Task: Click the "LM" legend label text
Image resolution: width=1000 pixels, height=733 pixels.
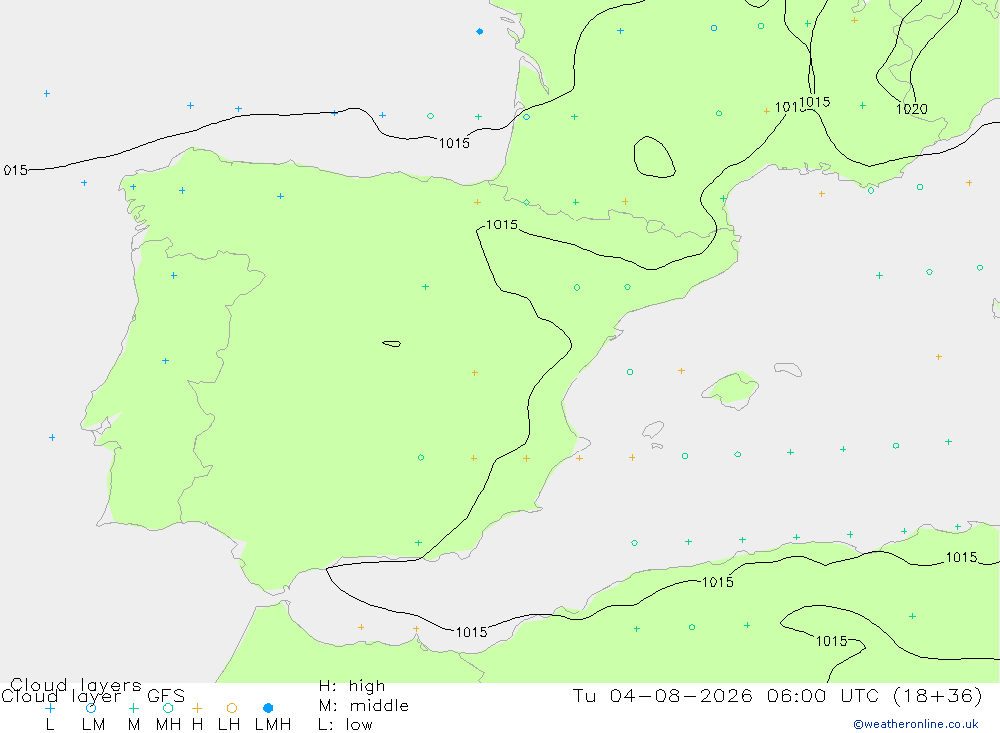Action: [93, 725]
